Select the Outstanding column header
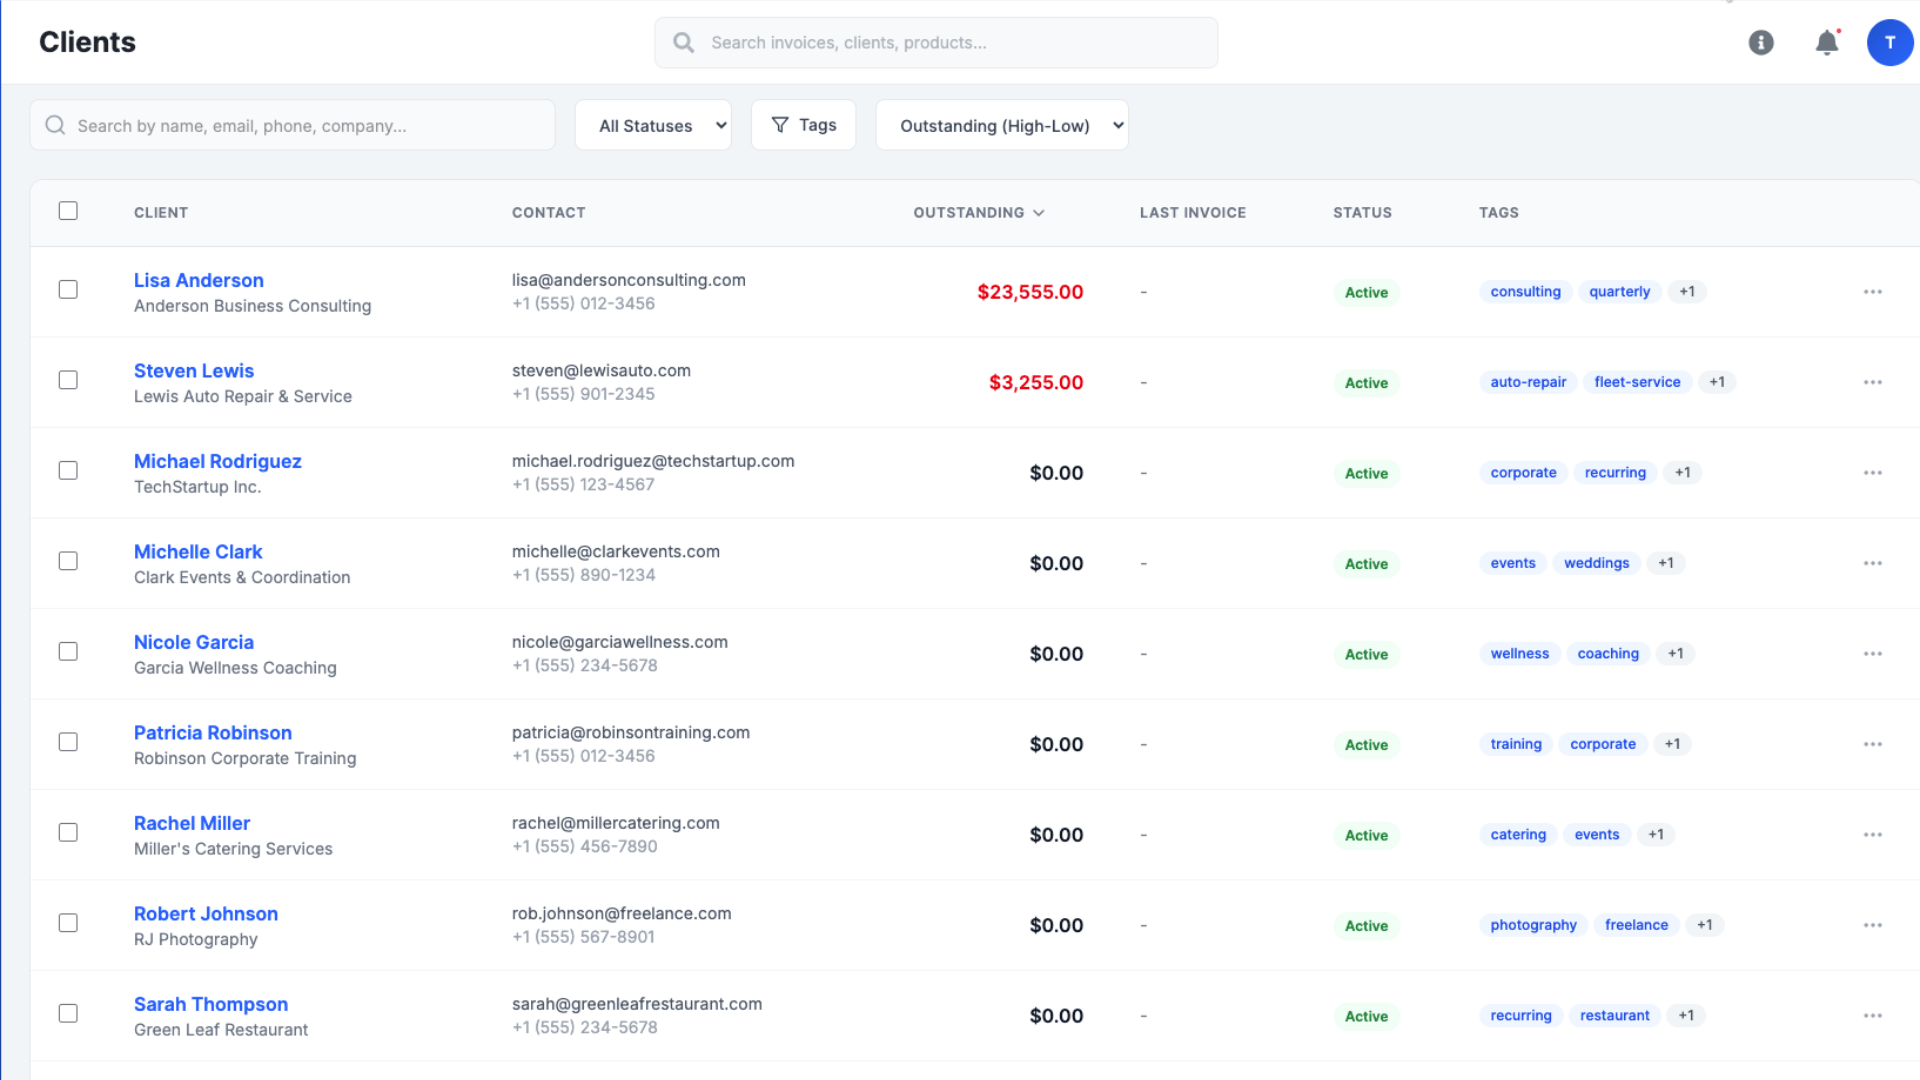1920x1080 pixels. click(x=968, y=212)
